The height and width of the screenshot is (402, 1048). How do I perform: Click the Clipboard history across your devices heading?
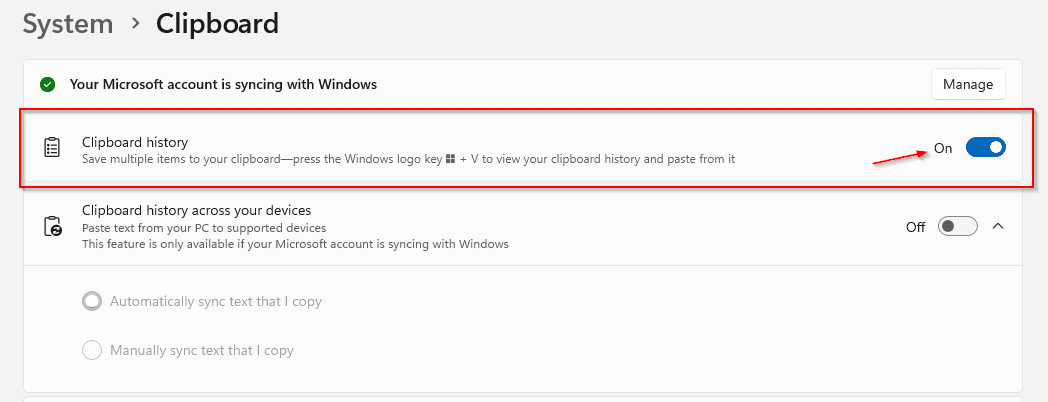[196, 211]
